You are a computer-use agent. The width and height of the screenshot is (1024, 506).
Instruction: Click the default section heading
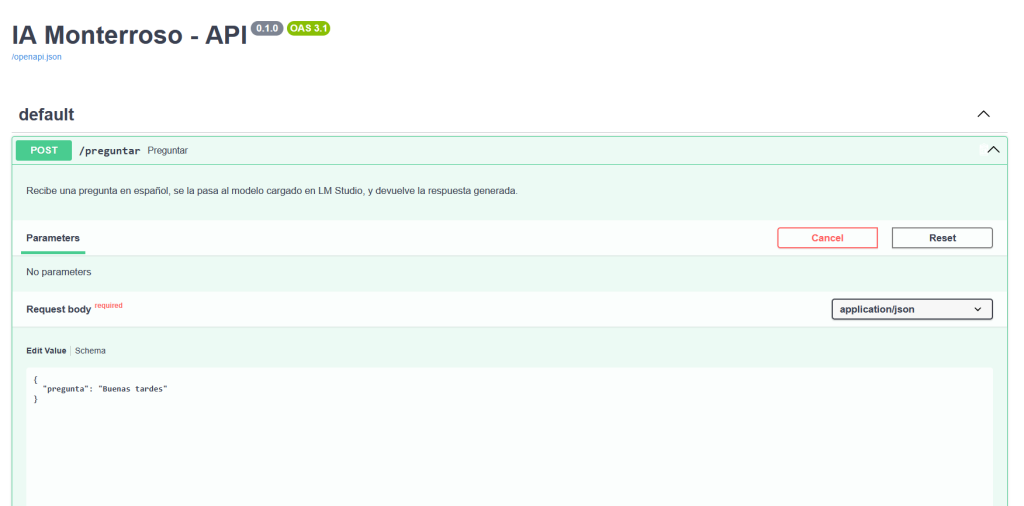[x=46, y=114]
